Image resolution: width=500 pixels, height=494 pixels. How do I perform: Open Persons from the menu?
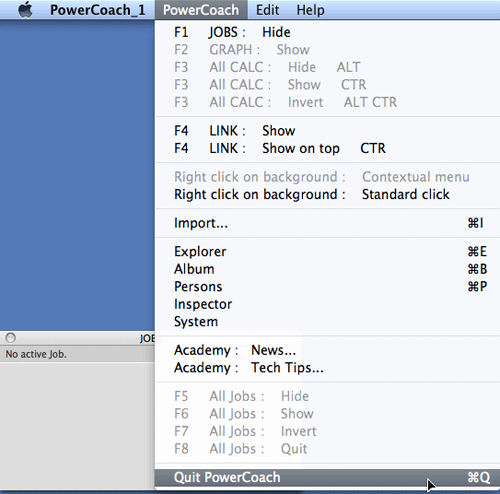[x=327, y=286]
